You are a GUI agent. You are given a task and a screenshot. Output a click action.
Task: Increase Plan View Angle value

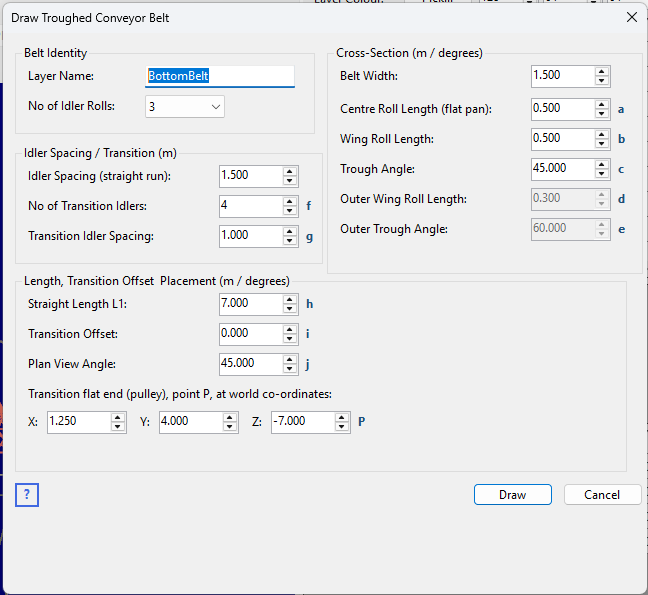click(290, 359)
